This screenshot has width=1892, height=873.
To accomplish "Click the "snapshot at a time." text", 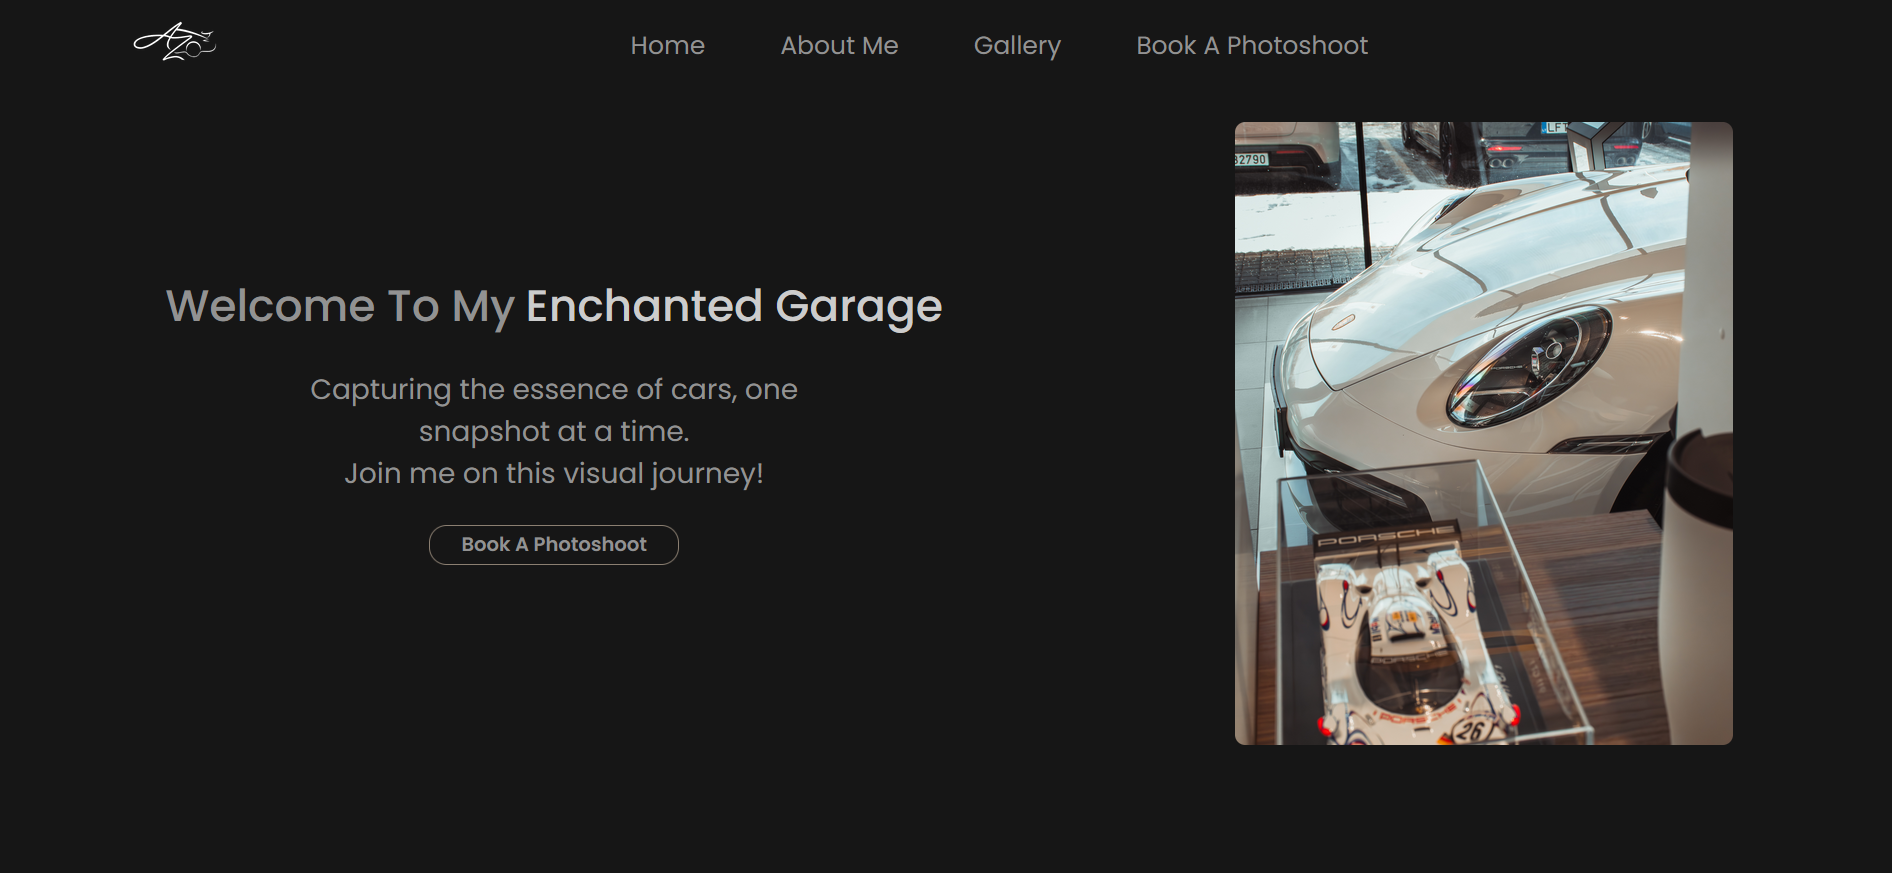I will click(x=553, y=431).
